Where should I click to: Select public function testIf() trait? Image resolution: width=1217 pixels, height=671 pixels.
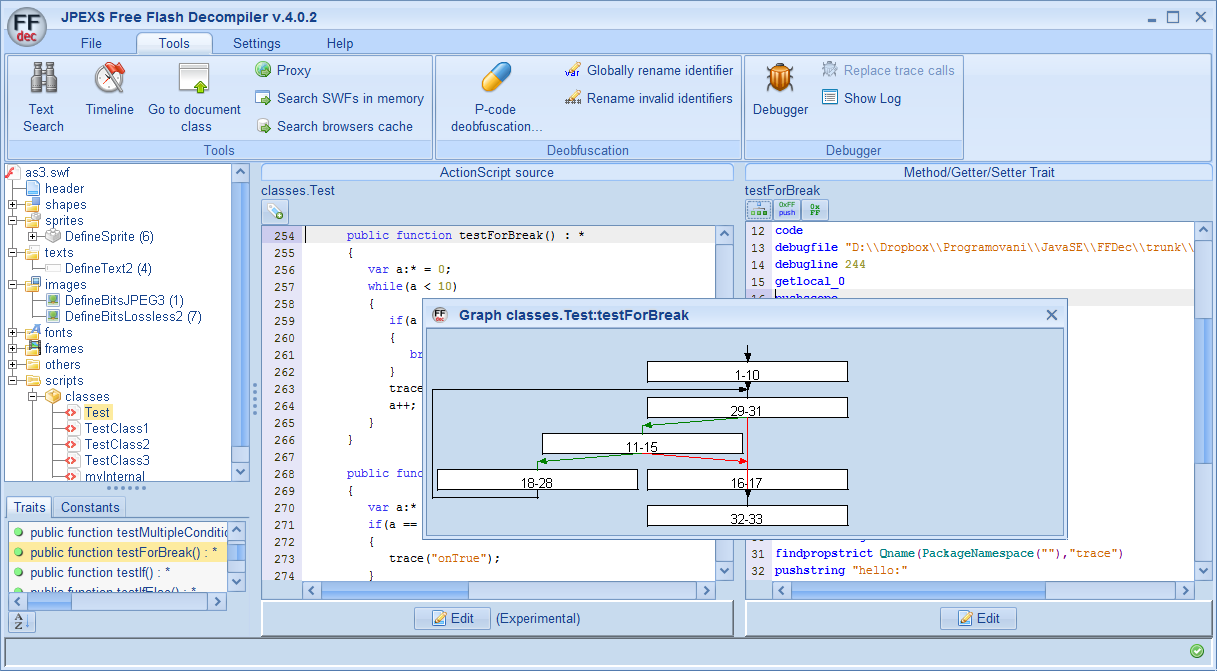[x=118, y=573]
